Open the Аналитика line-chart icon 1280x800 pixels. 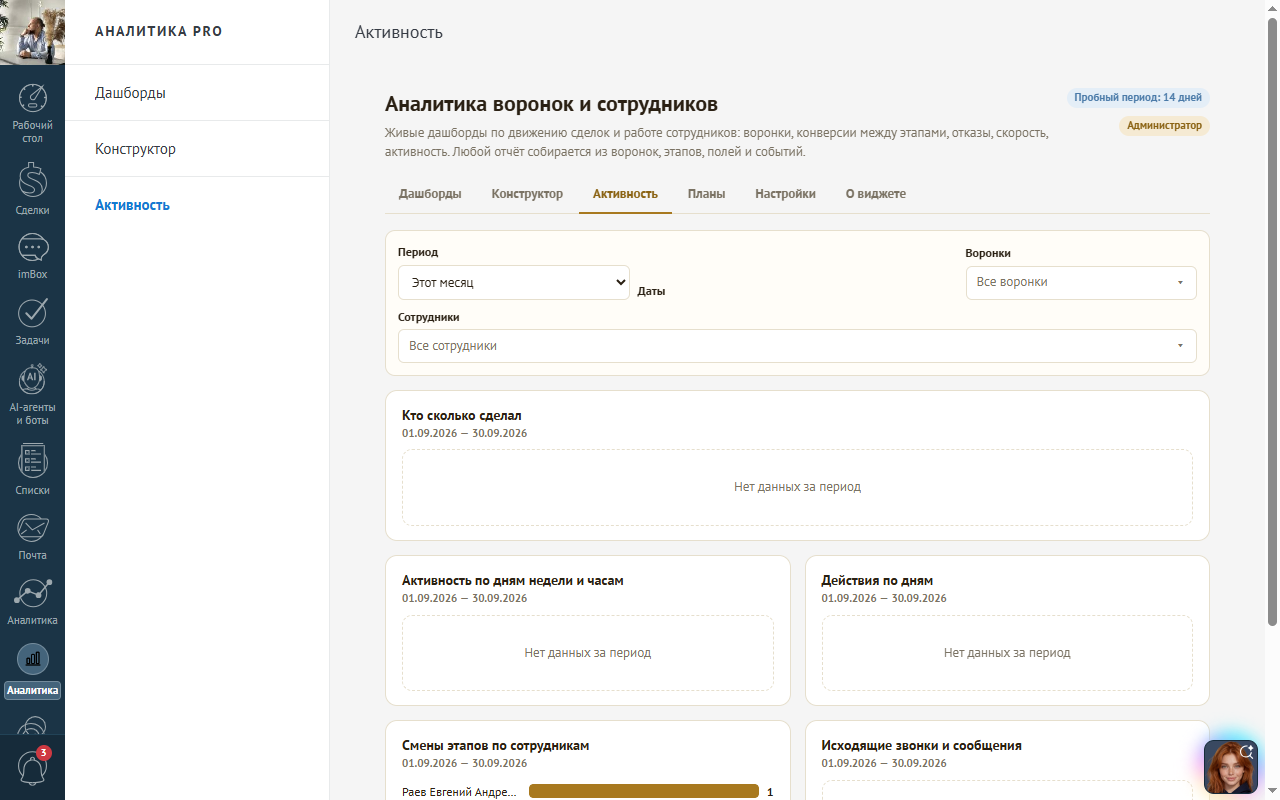32,592
